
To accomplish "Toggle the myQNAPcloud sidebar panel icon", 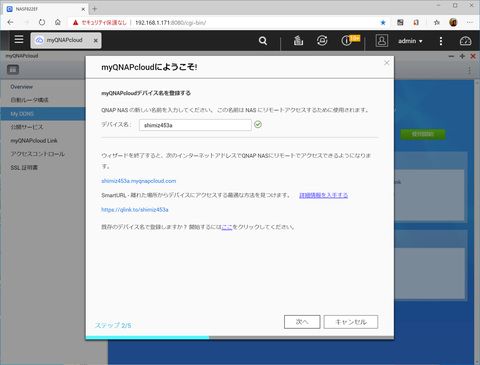I will 13,70.
